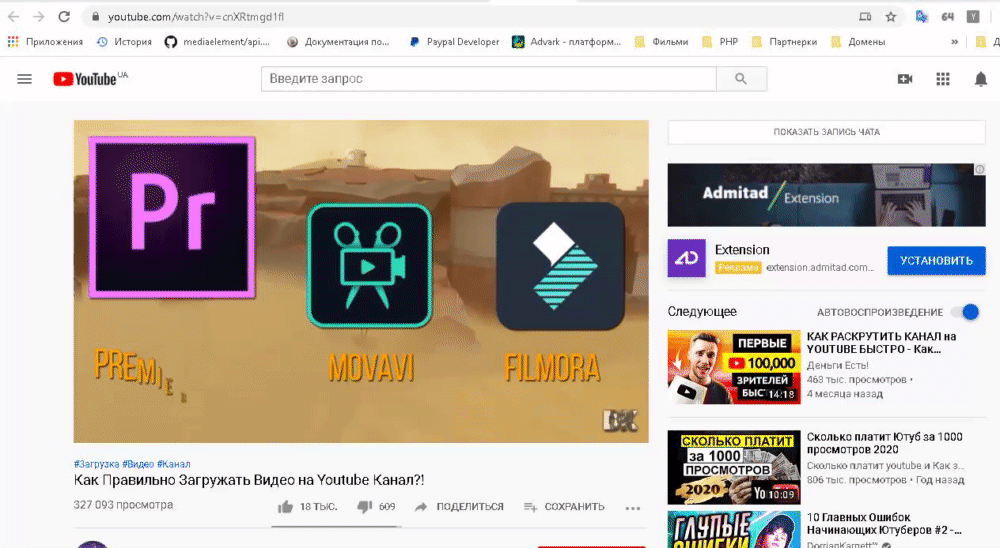1000x548 pixels.
Task: Open the YouTube apps grid icon
Action: tap(943, 79)
